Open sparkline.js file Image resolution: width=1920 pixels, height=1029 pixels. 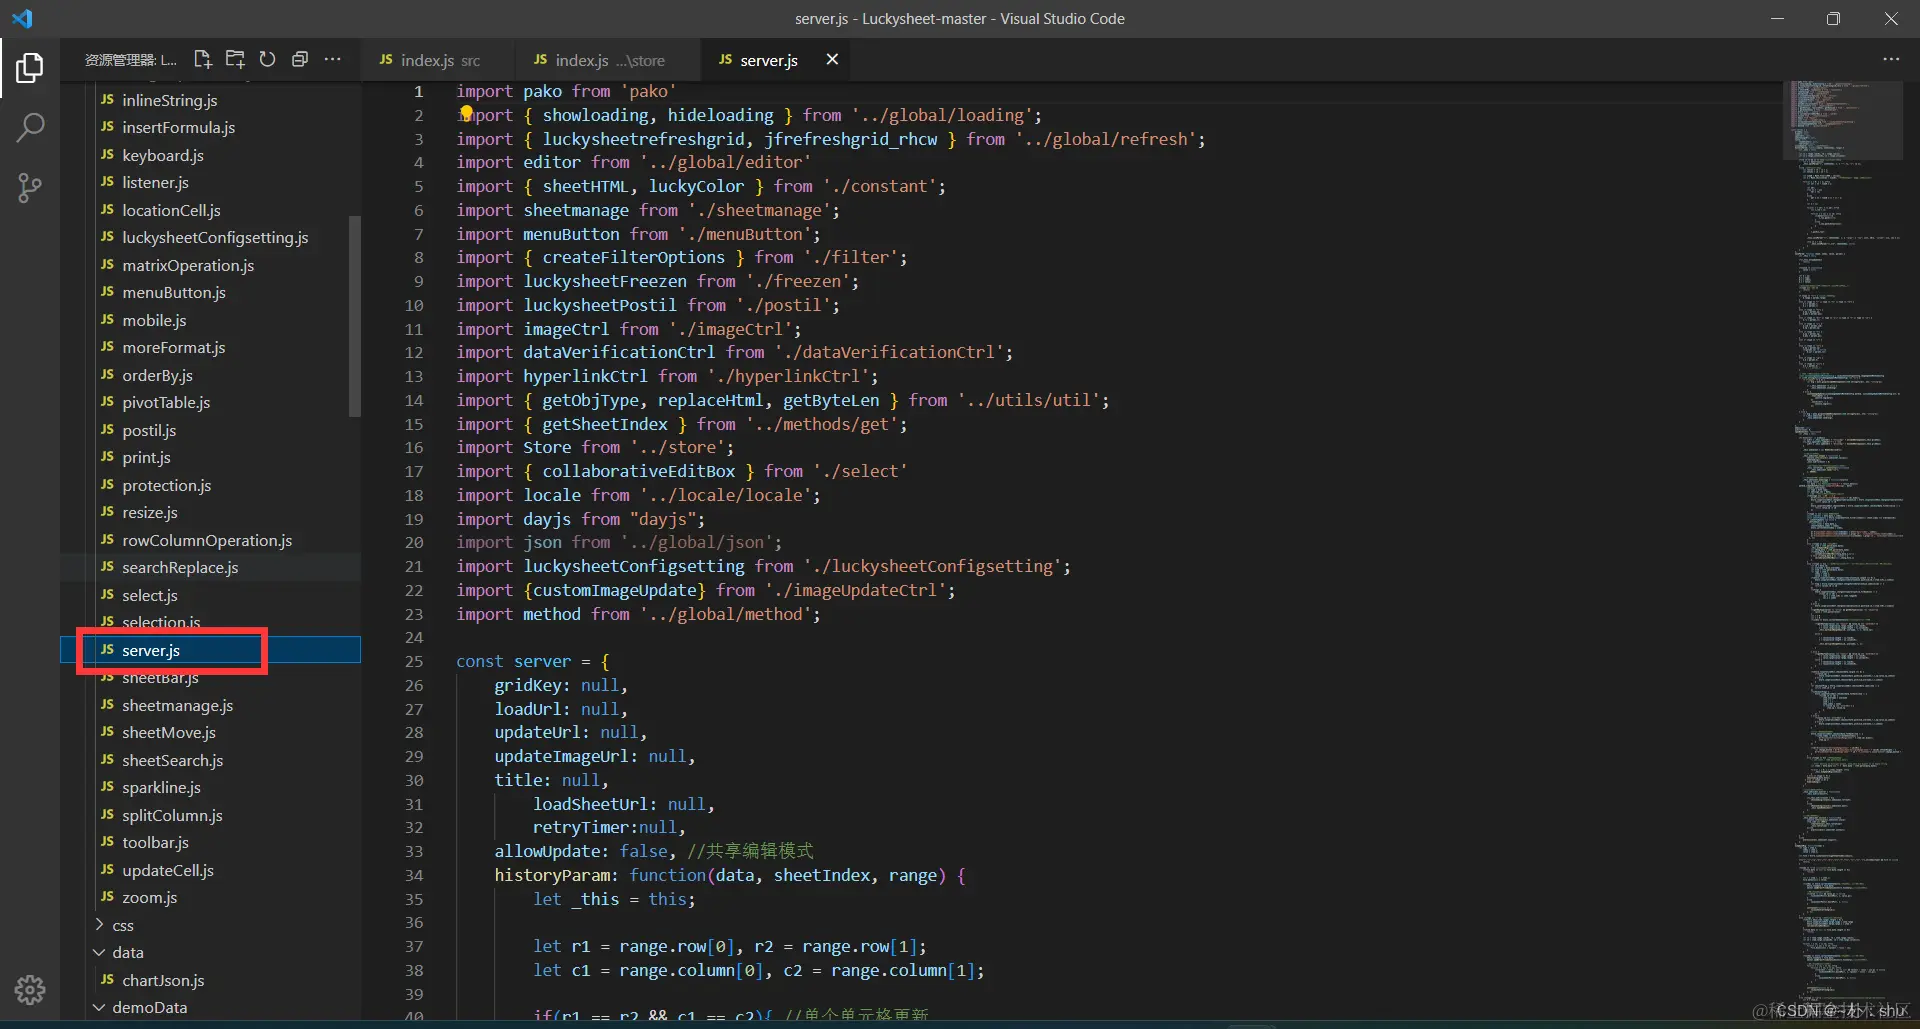tap(161, 787)
